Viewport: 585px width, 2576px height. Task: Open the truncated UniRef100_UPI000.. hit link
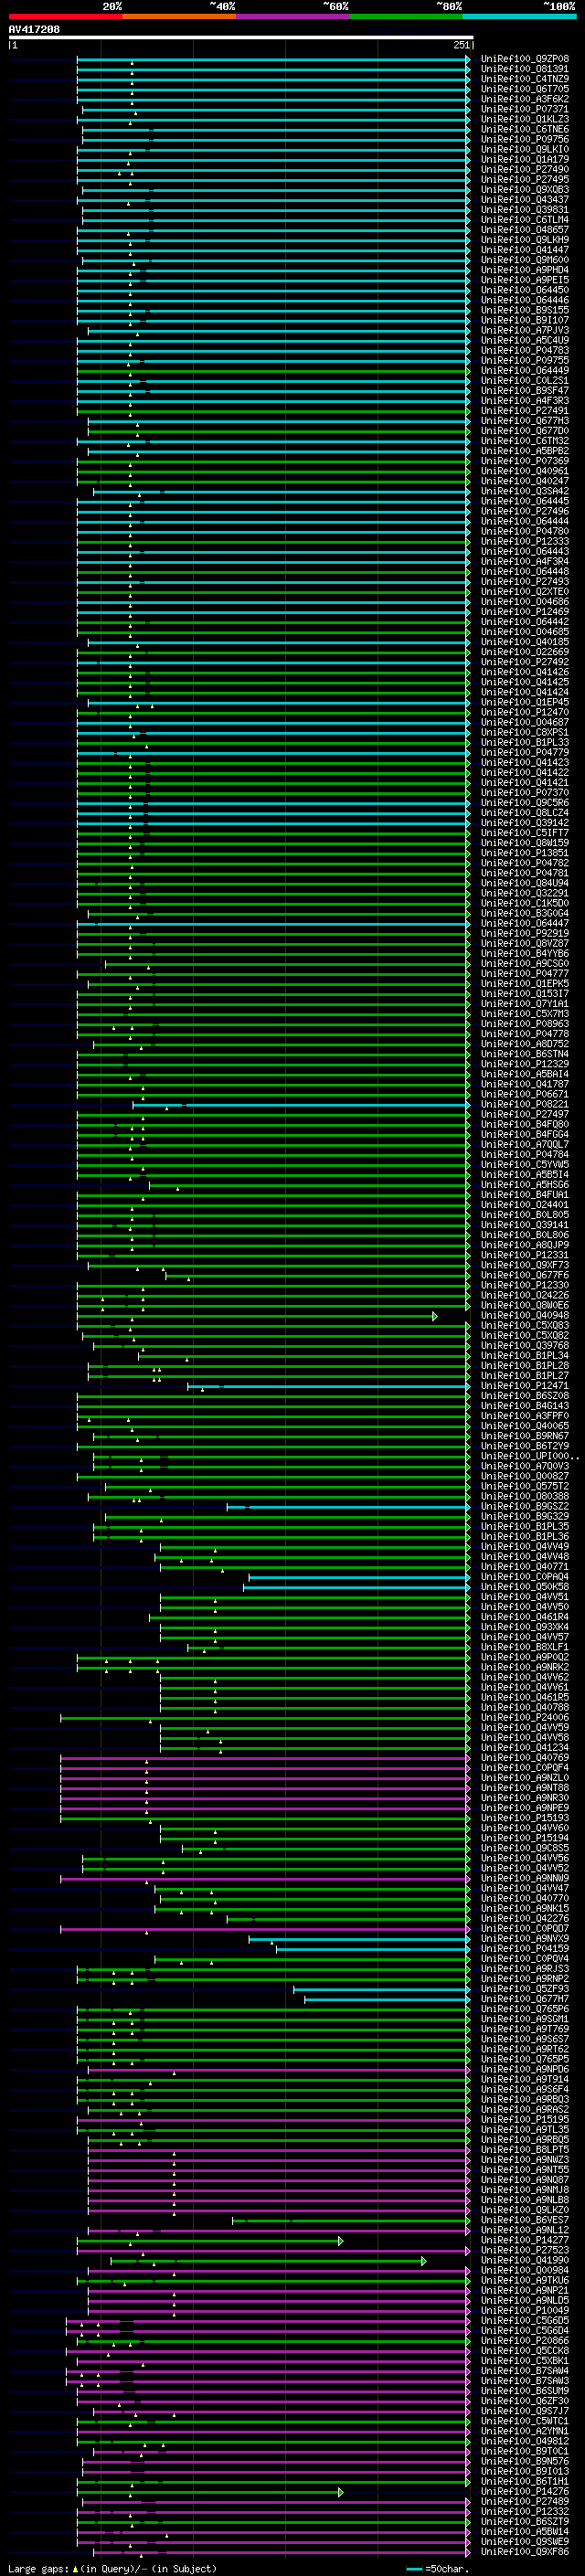[x=530, y=1457]
